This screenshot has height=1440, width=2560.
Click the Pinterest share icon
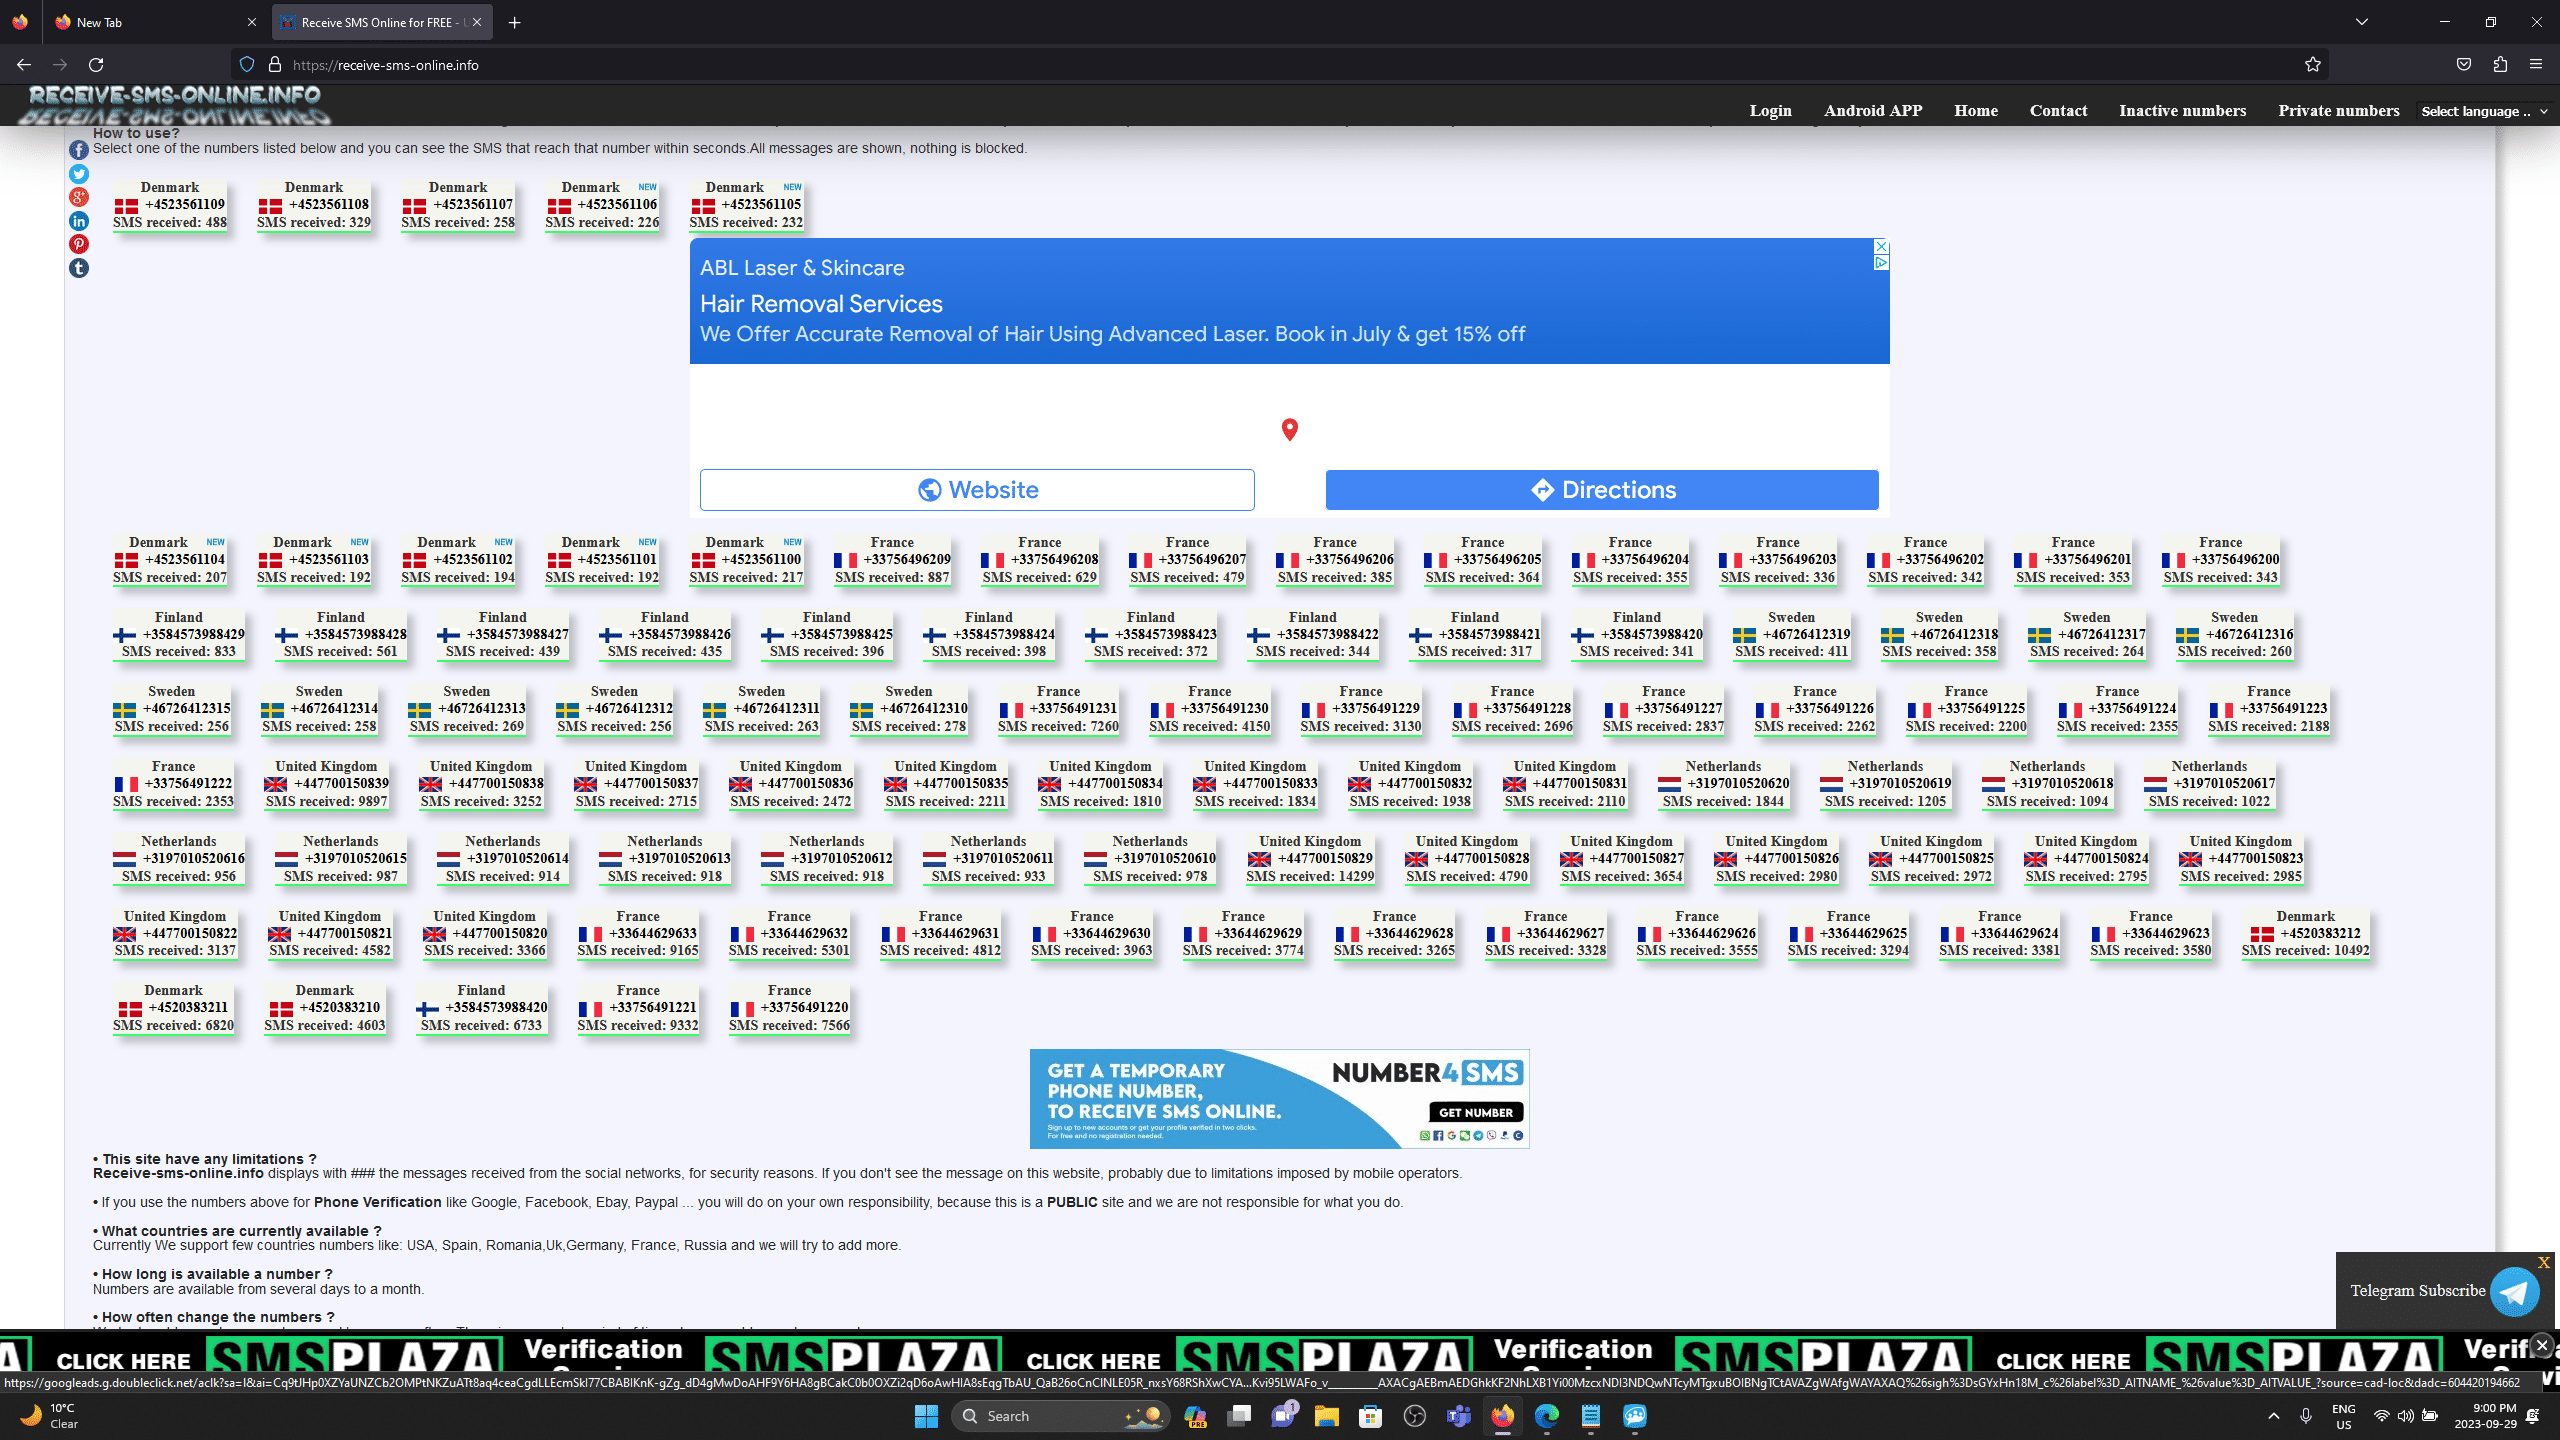pos(79,244)
